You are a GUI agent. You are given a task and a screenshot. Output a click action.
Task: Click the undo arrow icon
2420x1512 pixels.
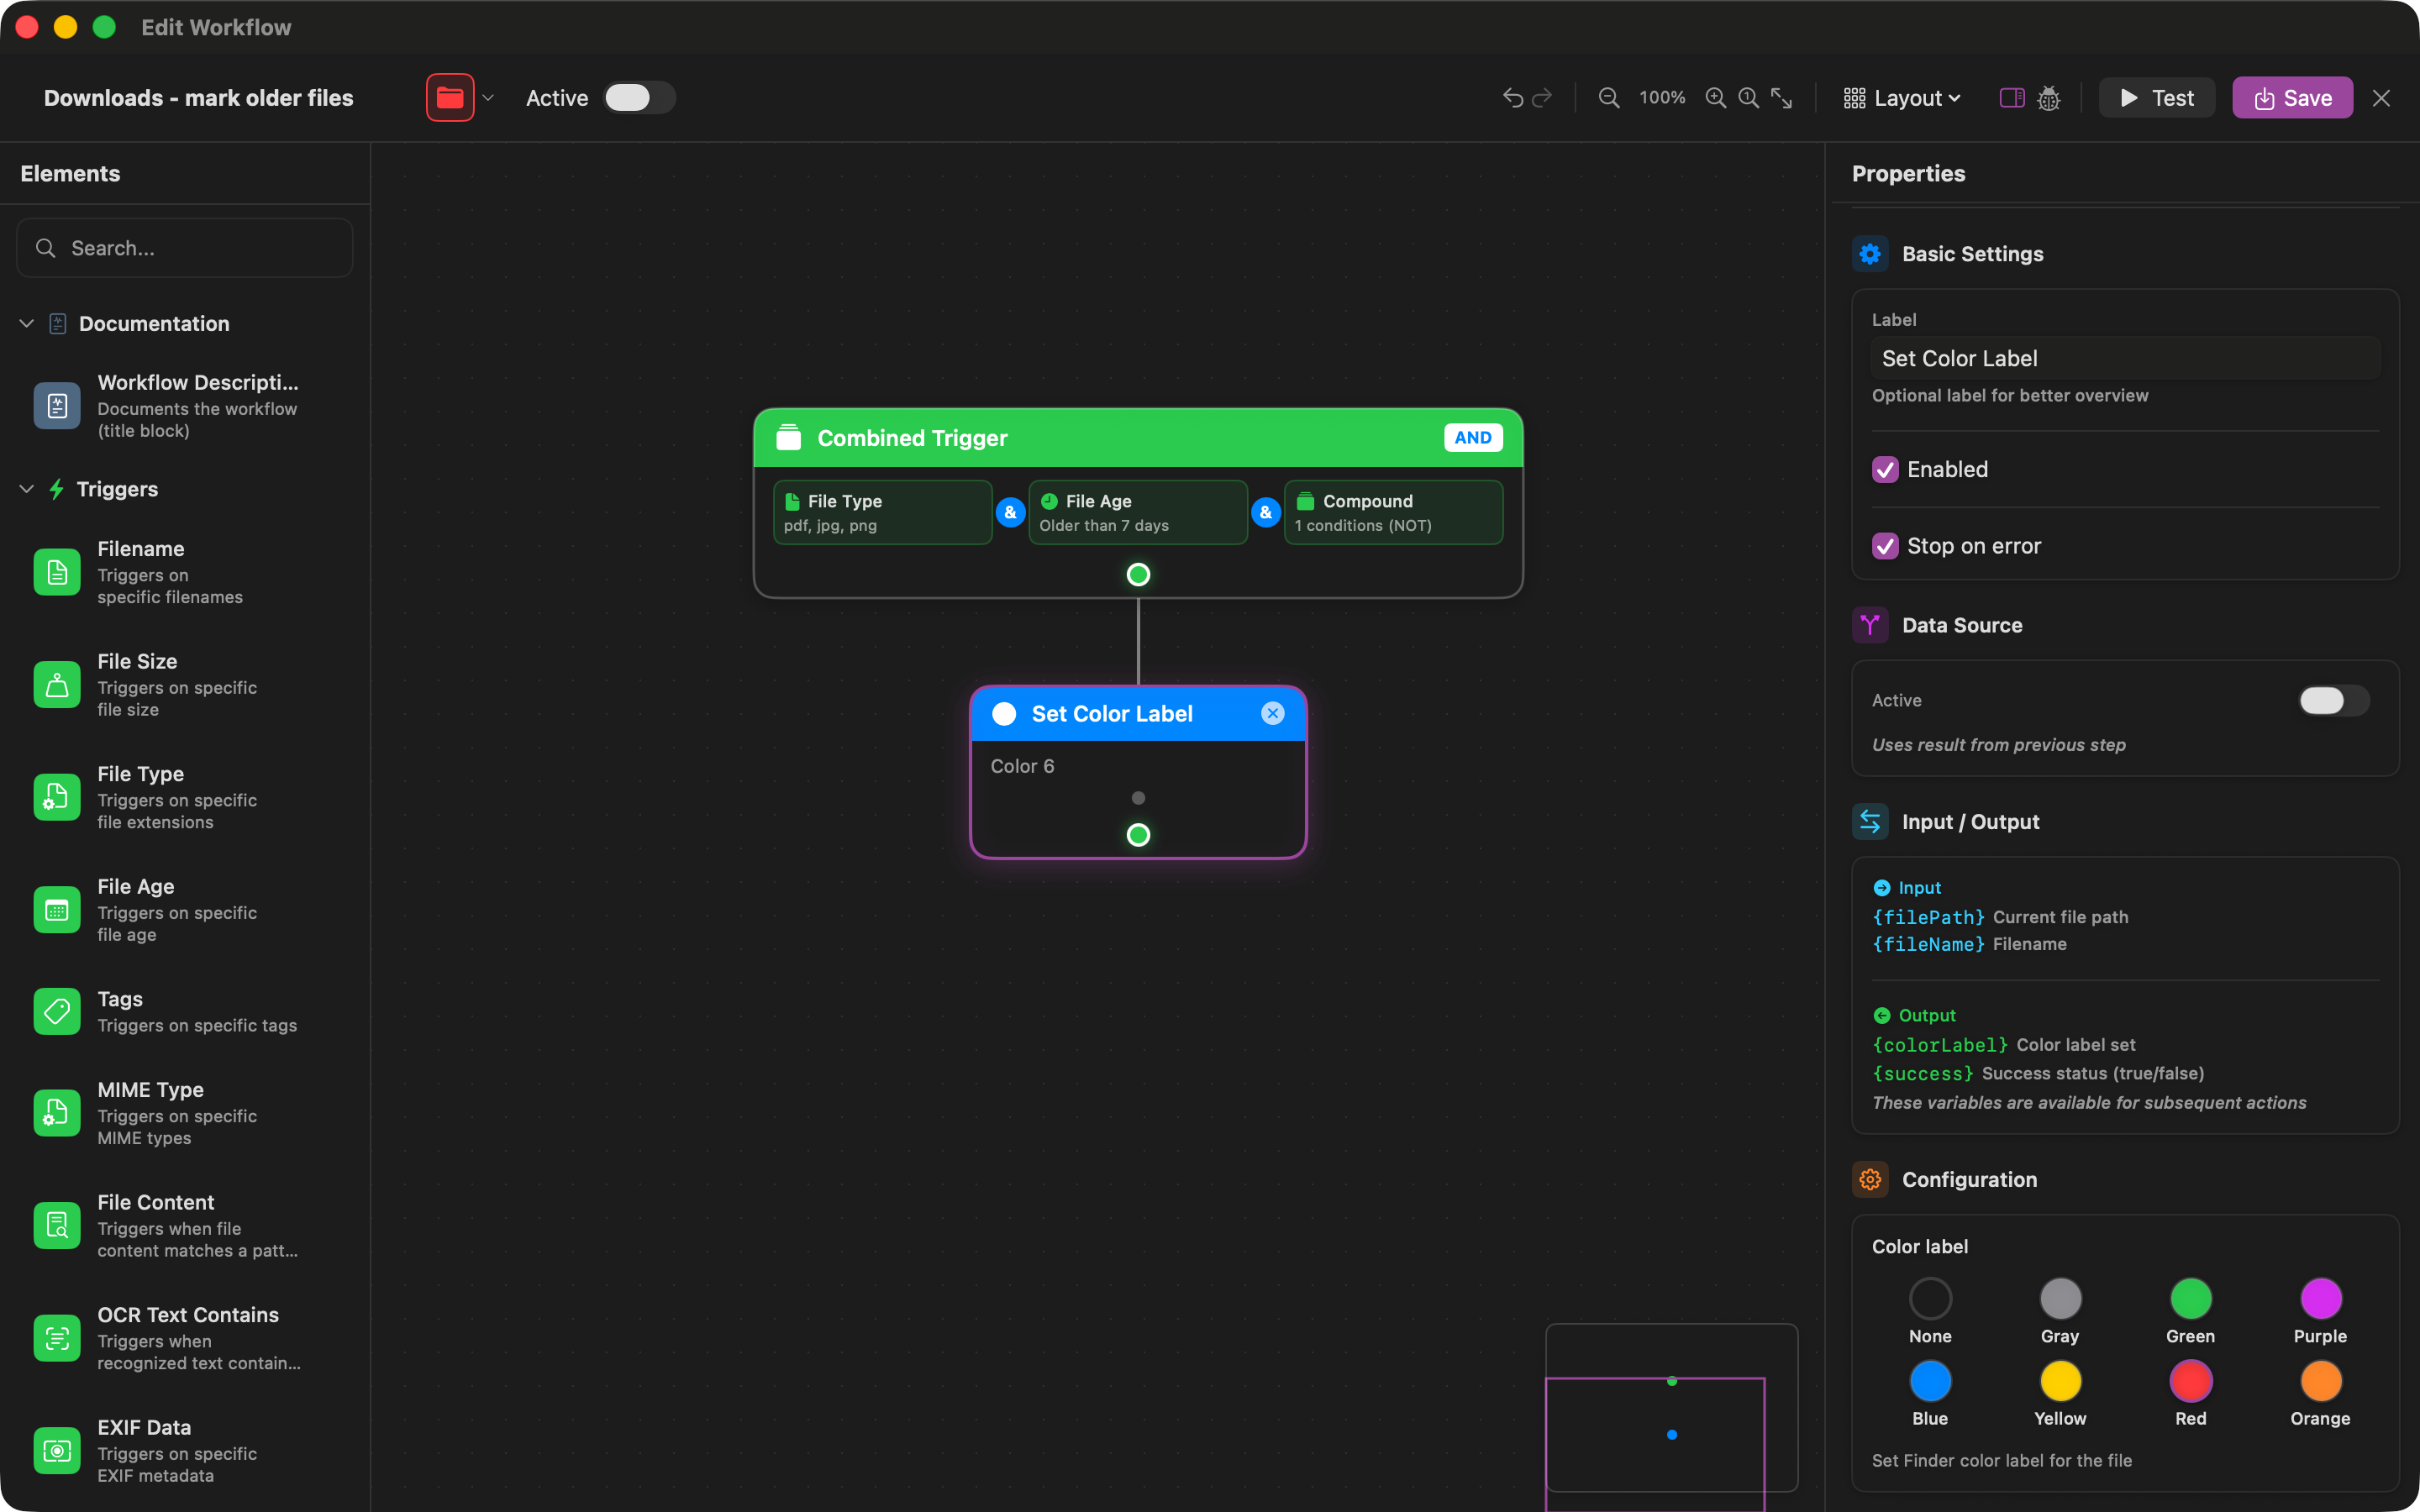tap(1512, 98)
